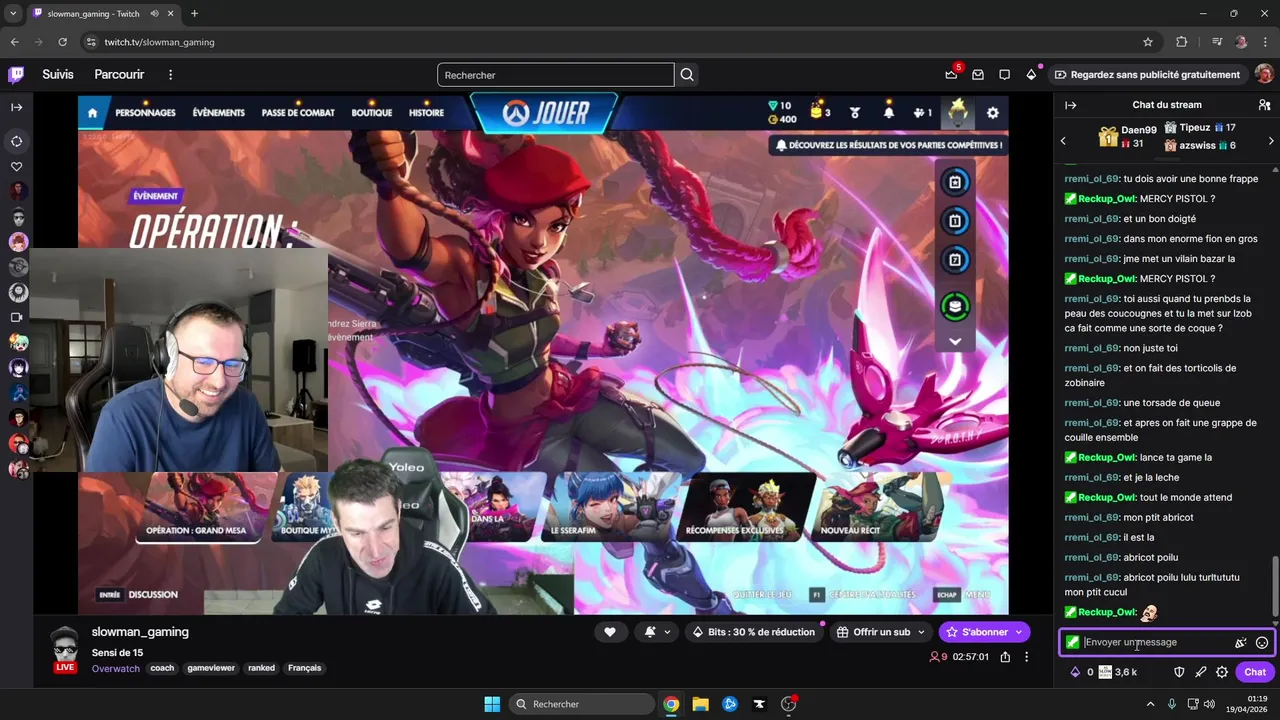Open more options three-dot menu in Twitch nav
Viewport: 1280px width, 720px height.
(x=170, y=75)
